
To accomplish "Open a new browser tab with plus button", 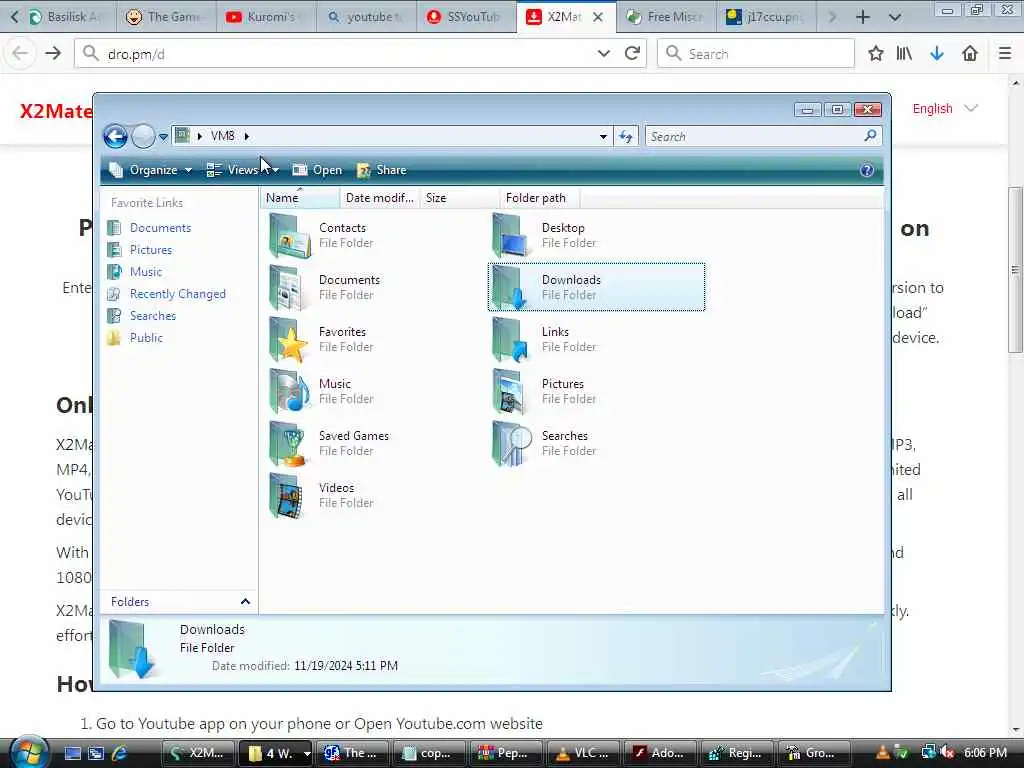I will tap(863, 18).
